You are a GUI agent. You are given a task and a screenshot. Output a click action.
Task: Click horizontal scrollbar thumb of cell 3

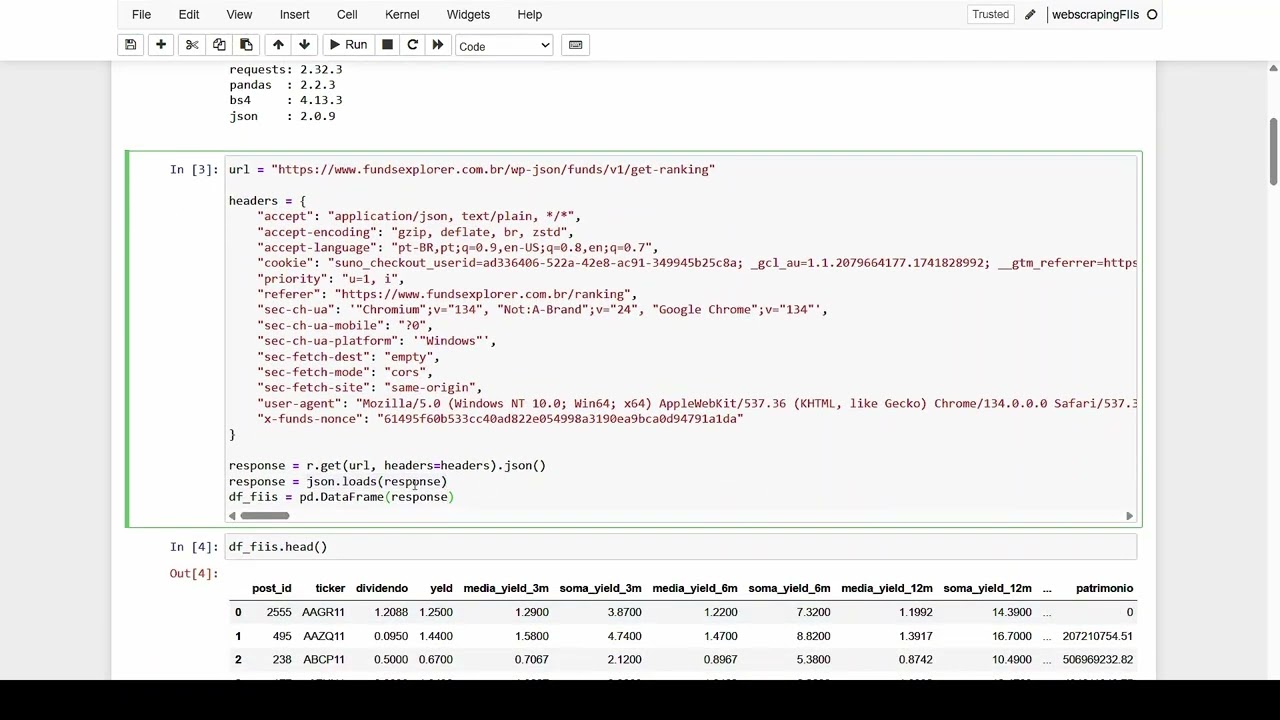[265, 516]
